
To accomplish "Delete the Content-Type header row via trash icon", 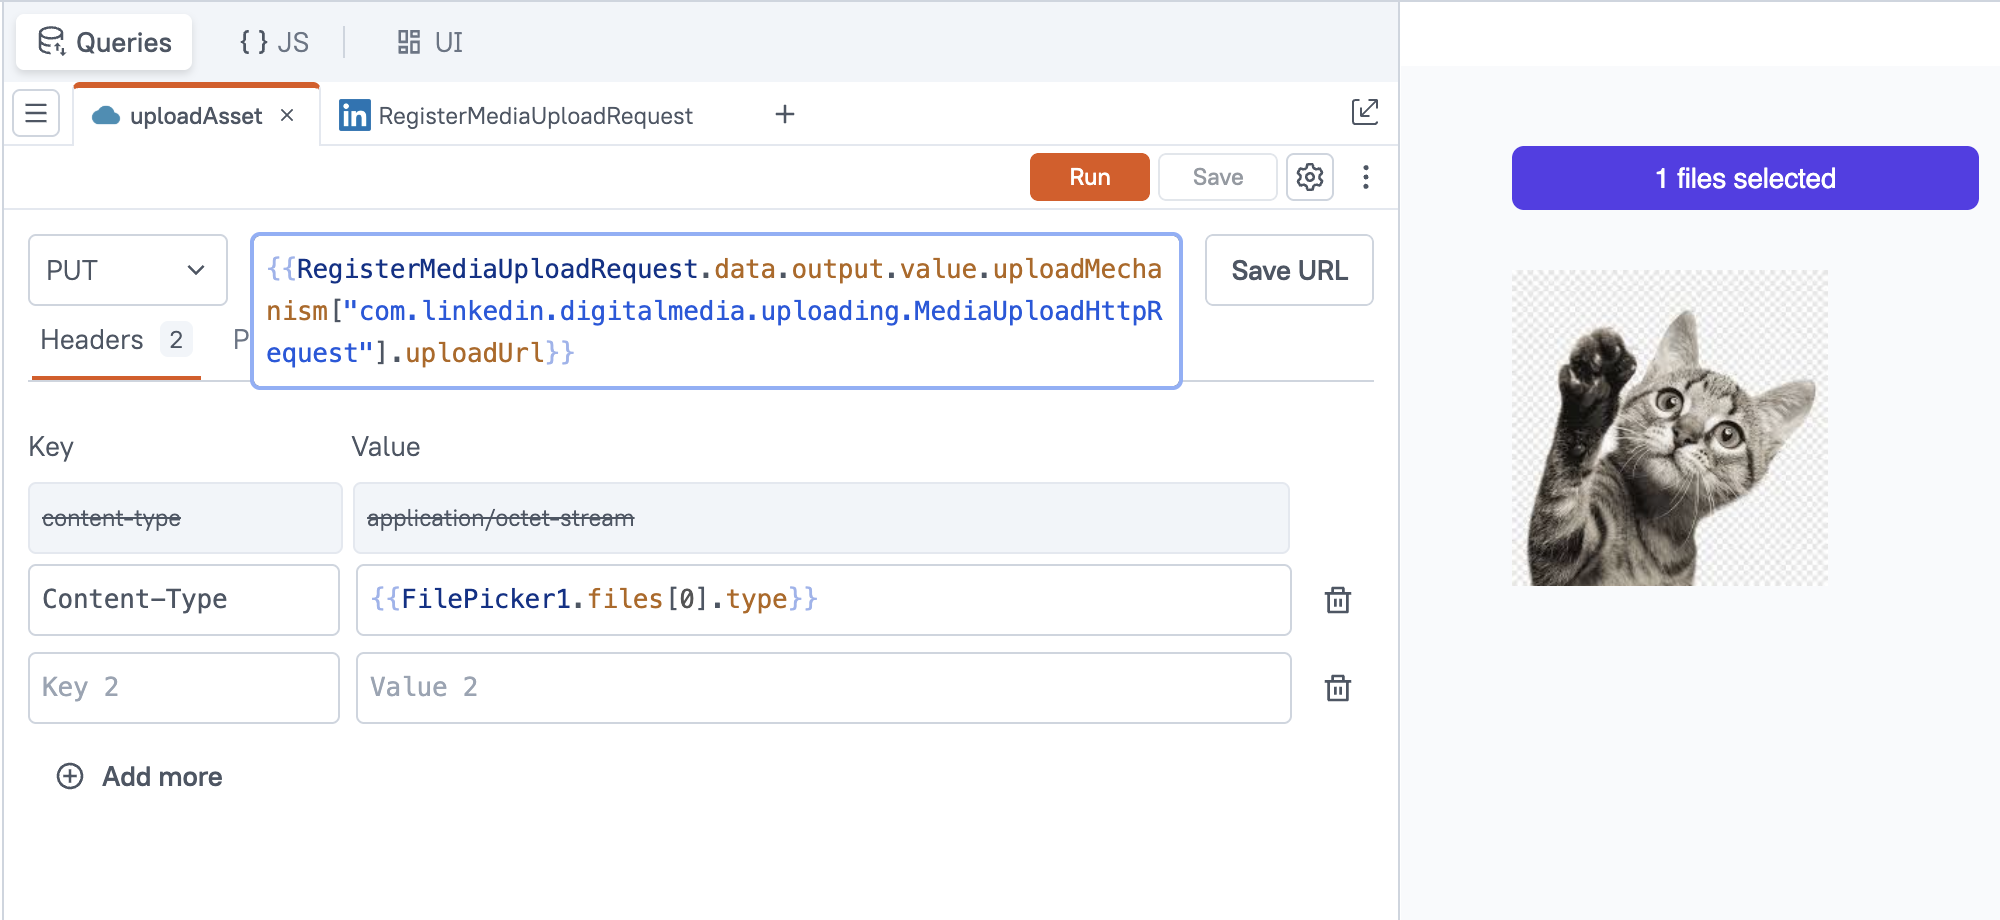I will (x=1338, y=600).
